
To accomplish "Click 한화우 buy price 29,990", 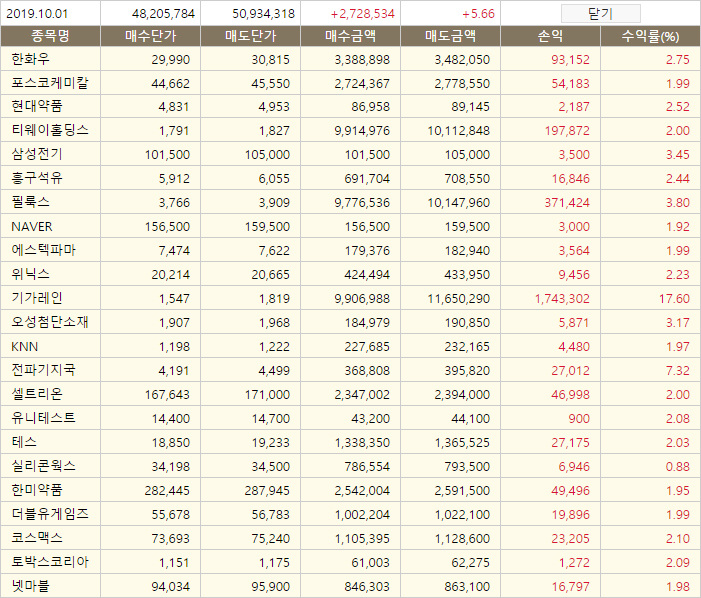I will [171, 59].
